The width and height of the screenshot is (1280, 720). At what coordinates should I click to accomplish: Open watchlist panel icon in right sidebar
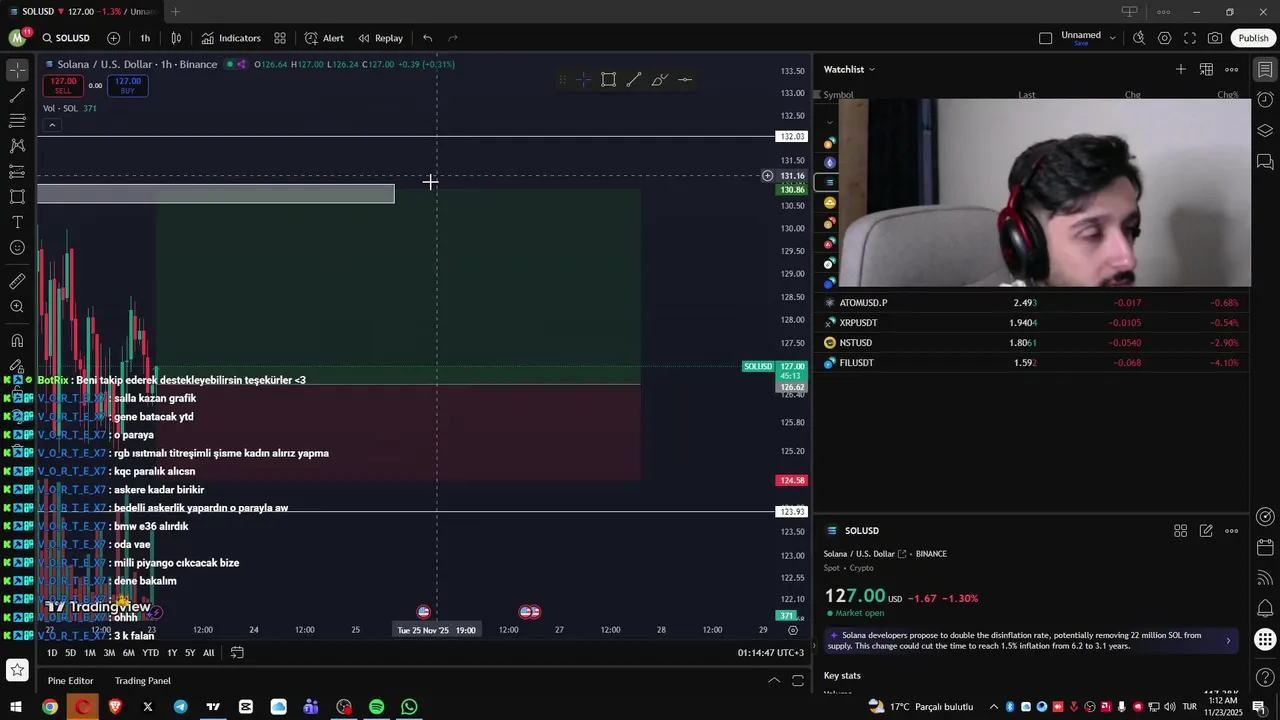[x=1265, y=70]
